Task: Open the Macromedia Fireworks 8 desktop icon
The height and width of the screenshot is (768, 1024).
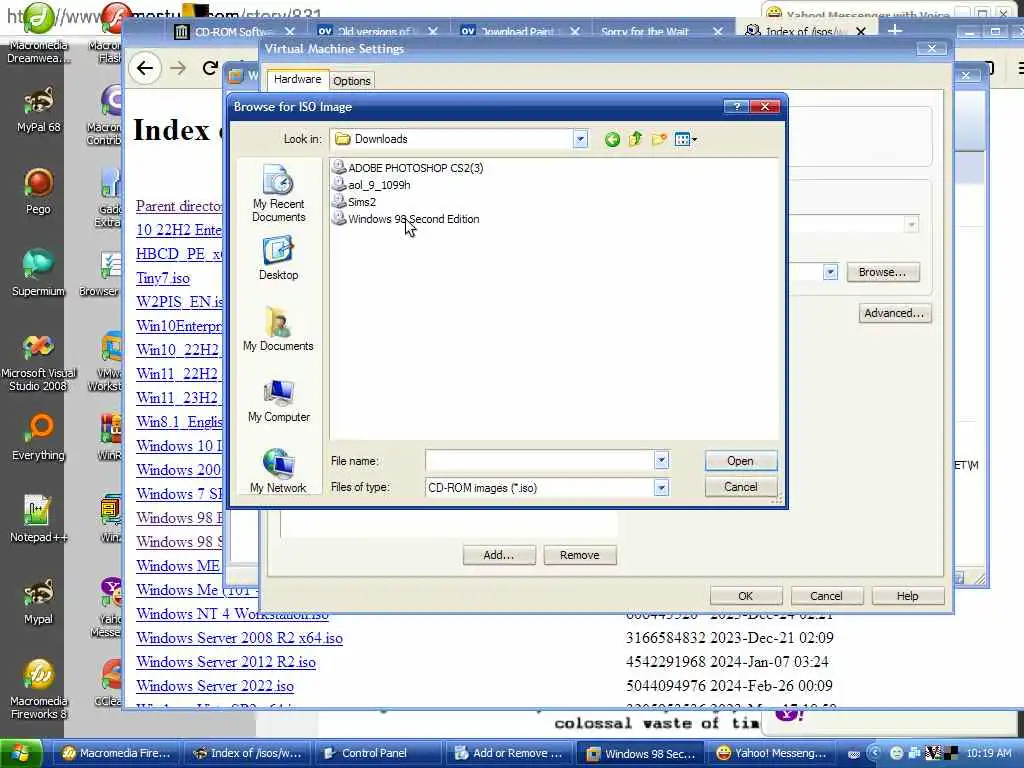Action: coord(39,690)
